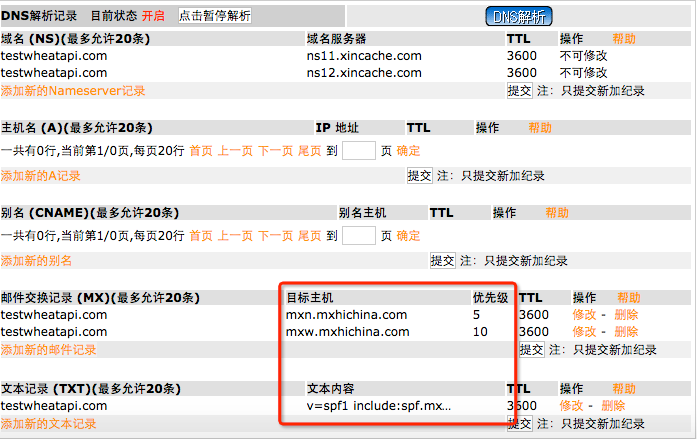Click the page number field in 主机名 (A) section
This screenshot has width=697, height=439.
coord(360,150)
